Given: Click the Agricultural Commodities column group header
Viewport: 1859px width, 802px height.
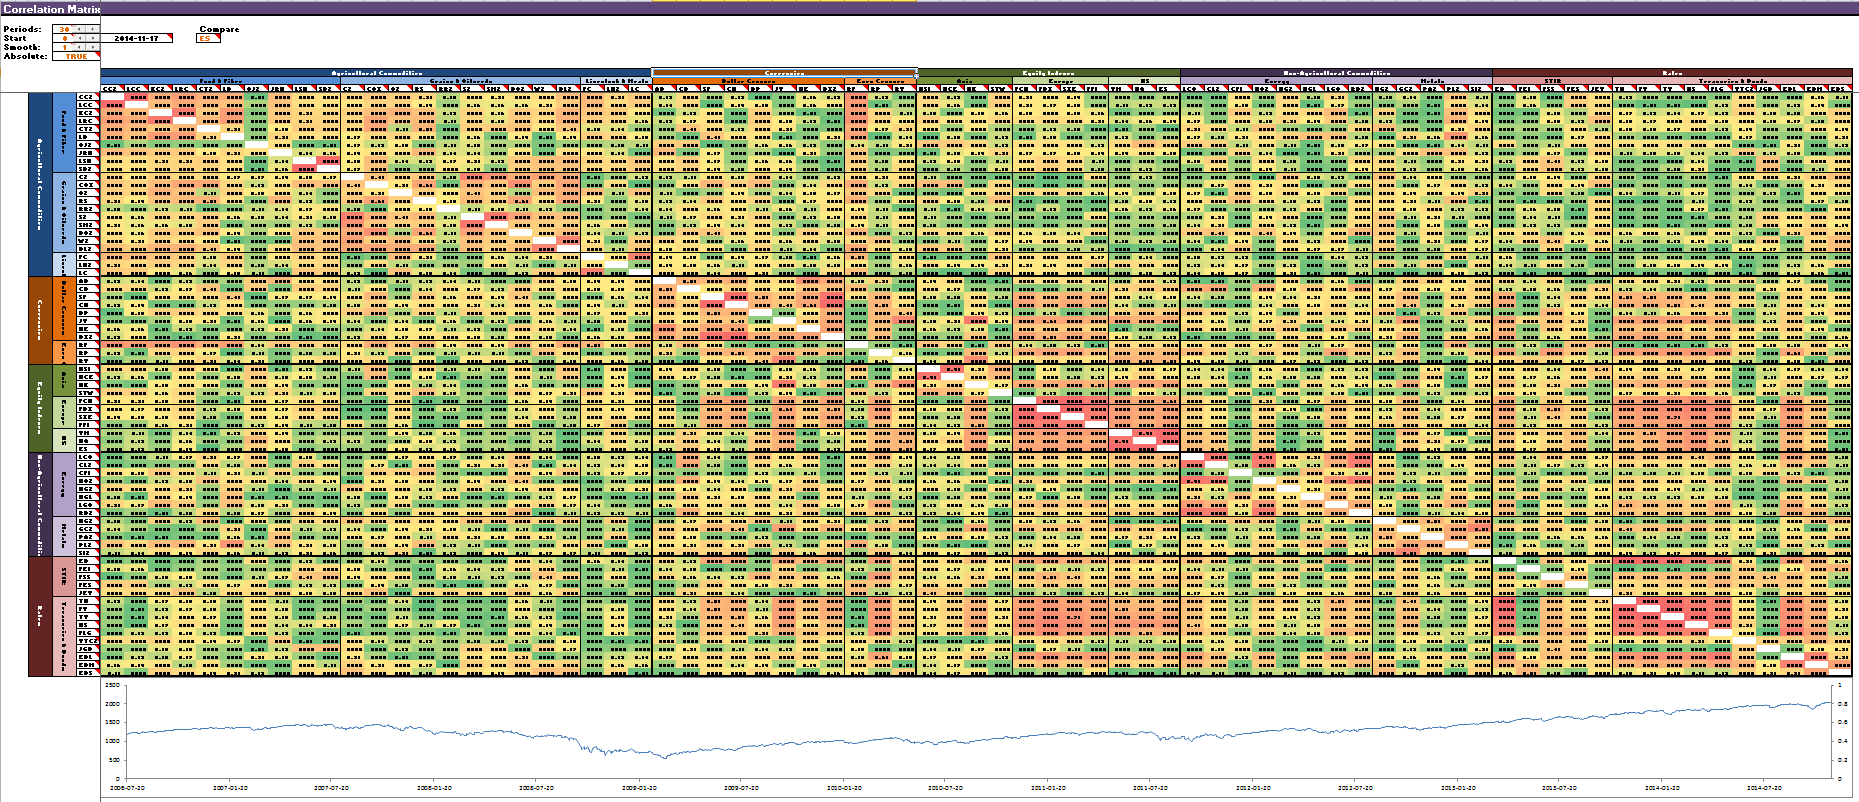Looking at the screenshot, I should 376,73.
